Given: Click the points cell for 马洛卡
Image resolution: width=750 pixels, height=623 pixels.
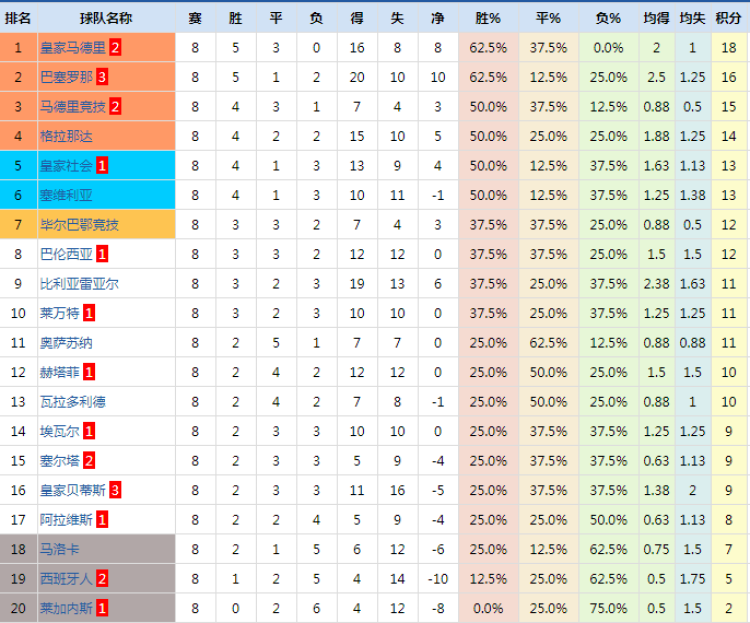Looking at the screenshot, I should (x=728, y=549).
